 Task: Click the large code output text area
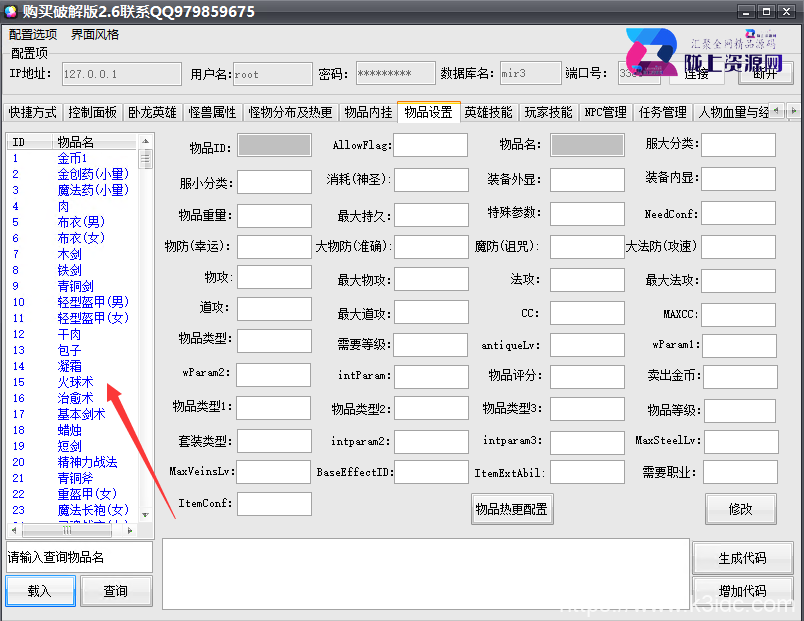click(x=426, y=574)
